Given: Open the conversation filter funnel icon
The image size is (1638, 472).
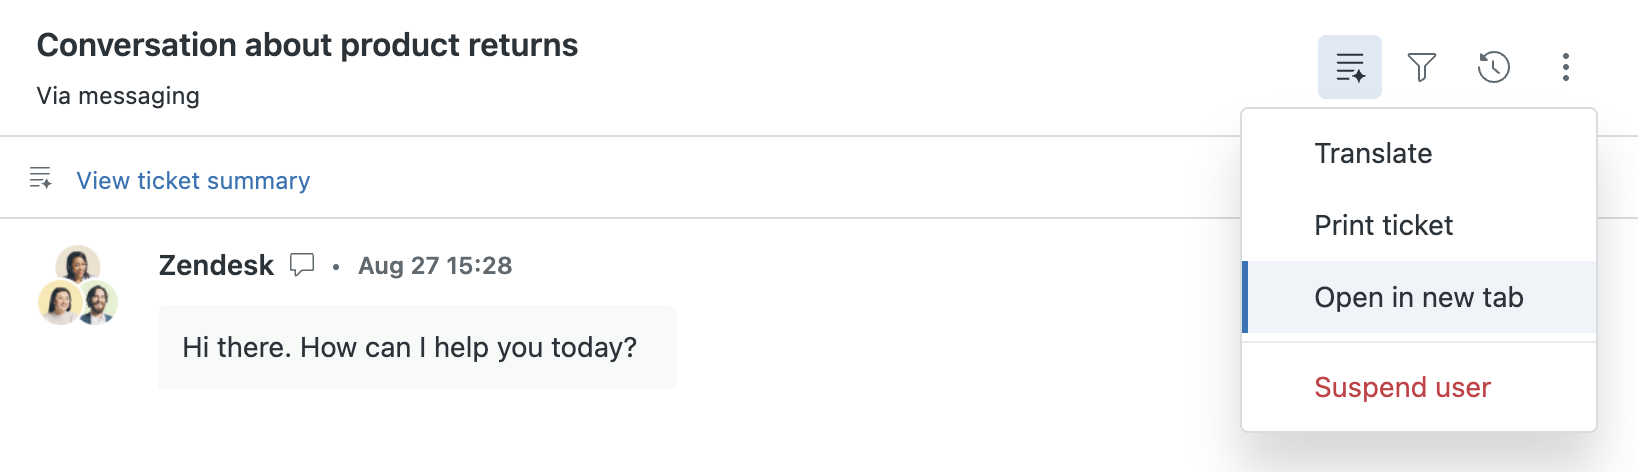Looking at the screenshot, I should [x=1421, y=67].
